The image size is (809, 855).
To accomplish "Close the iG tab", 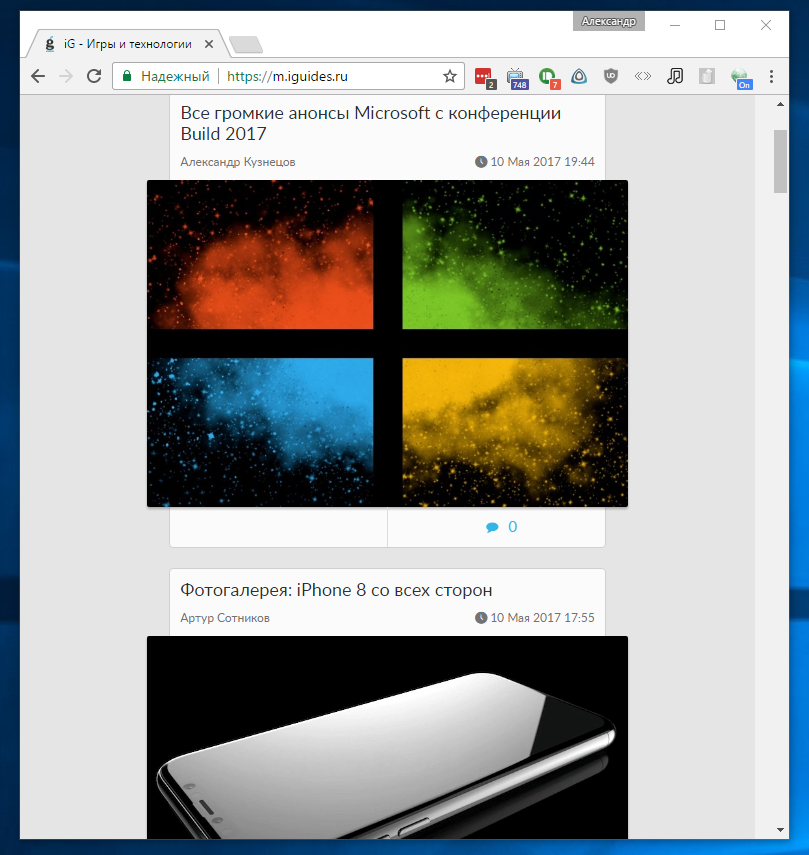I will click(209, 44).
